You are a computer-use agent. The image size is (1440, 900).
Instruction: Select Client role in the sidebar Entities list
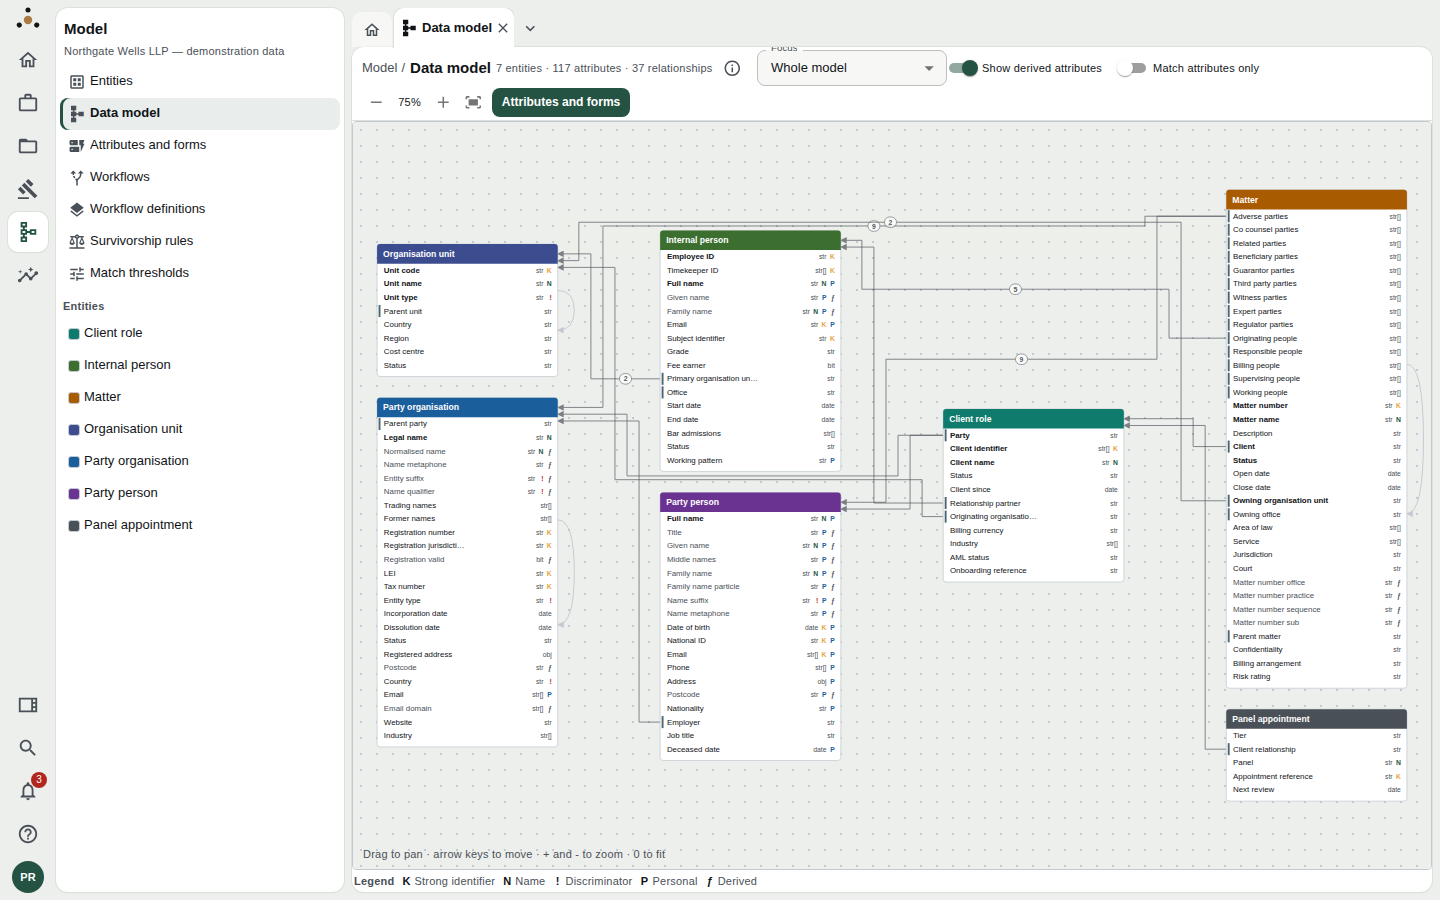coord(200,333)
